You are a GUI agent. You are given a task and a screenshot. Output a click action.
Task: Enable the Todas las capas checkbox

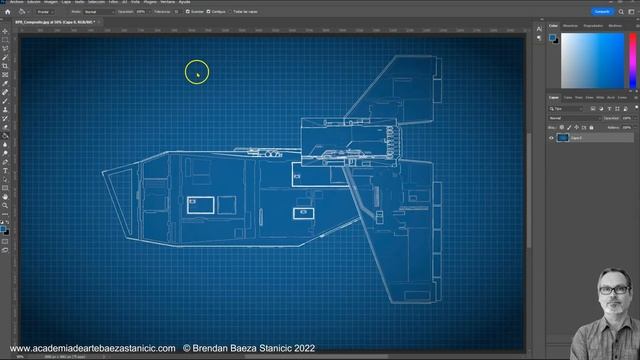(230, 12)
